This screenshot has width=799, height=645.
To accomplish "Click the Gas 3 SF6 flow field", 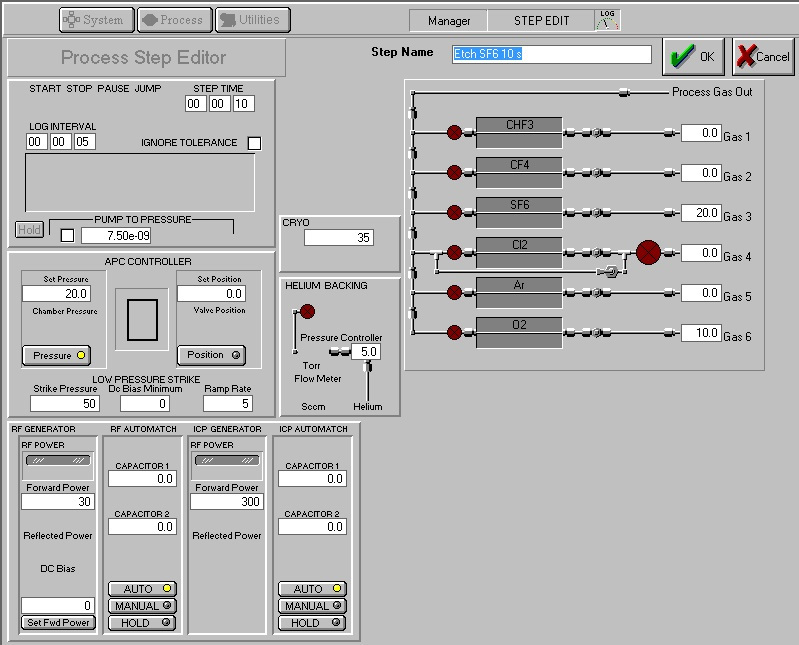I will click(x=701, y=213).
